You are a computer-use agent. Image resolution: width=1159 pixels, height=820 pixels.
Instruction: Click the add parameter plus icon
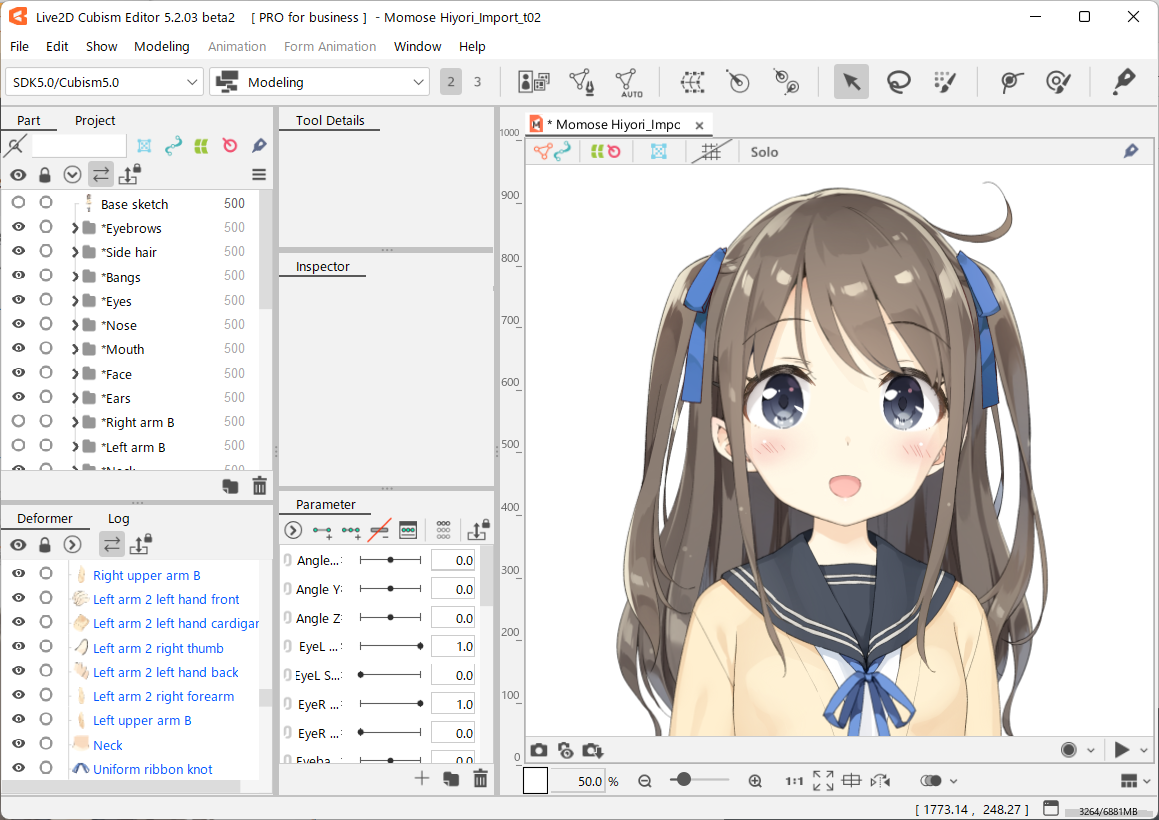pyautogui.click(x=422, y=779)
